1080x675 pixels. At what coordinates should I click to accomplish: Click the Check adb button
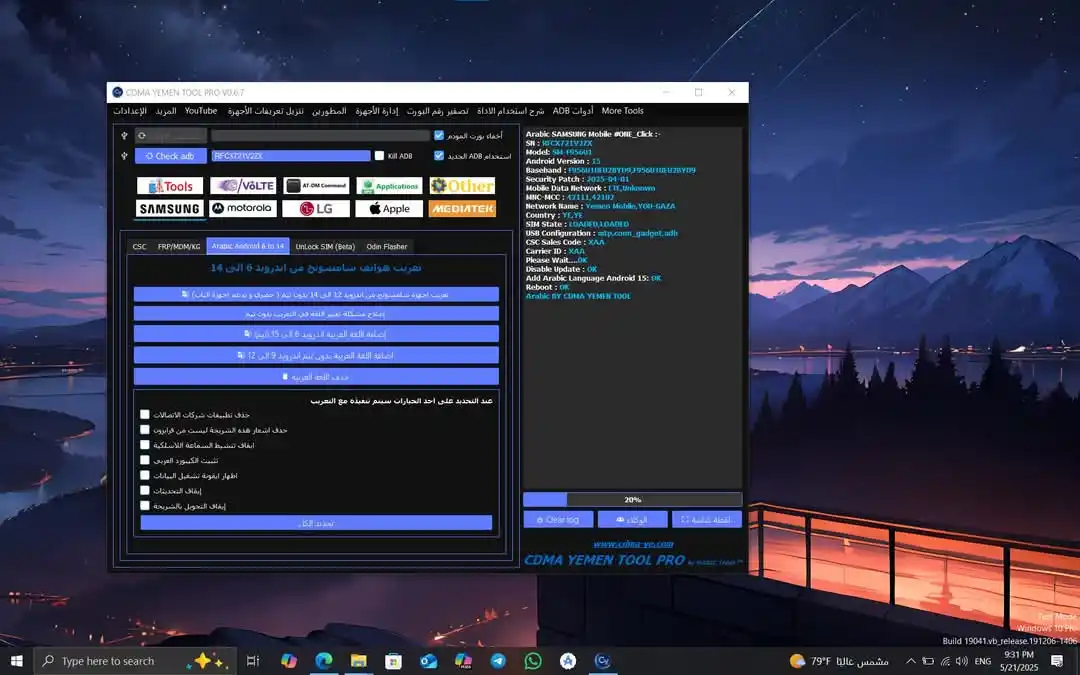(171, 156)
